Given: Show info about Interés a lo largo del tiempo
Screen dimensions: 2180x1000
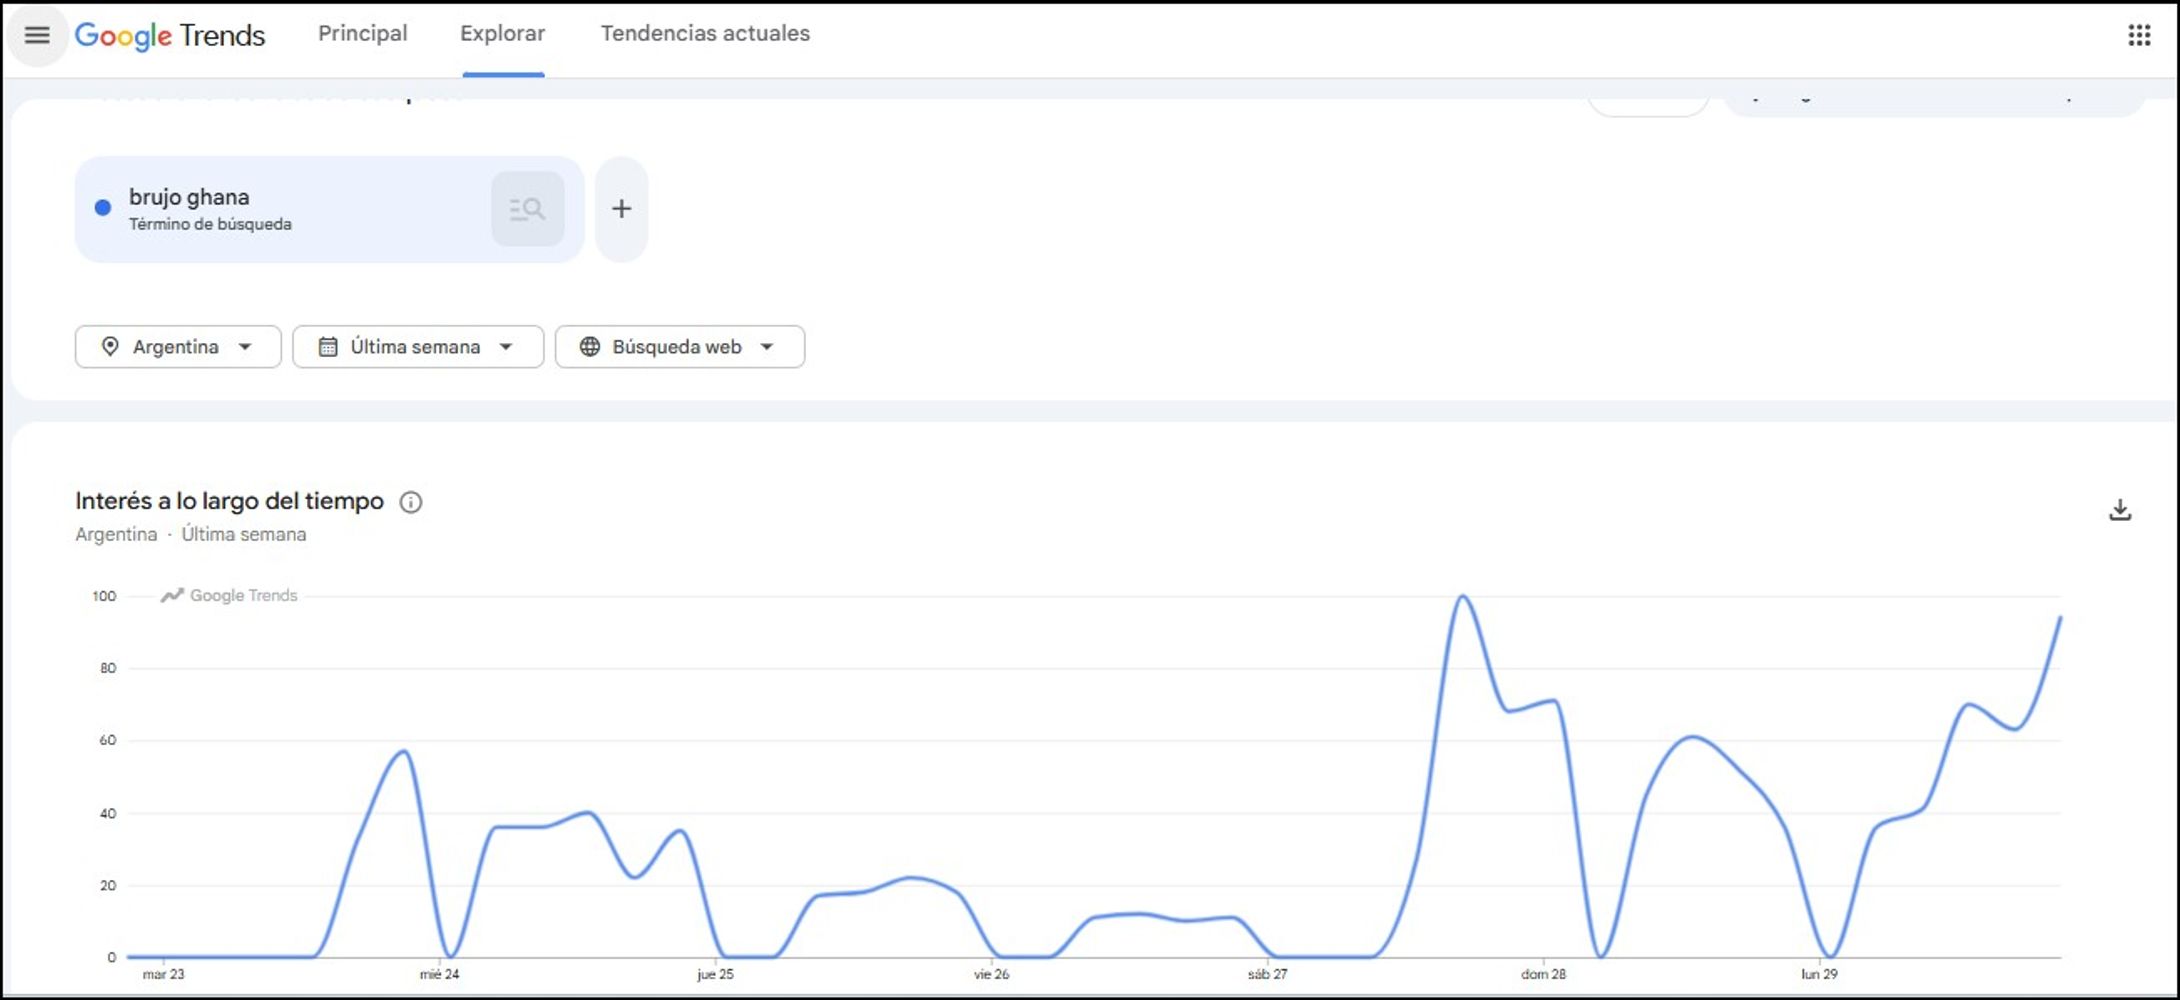Looking at the screenshot, I should pyautogui.click(x=411, y=502).
